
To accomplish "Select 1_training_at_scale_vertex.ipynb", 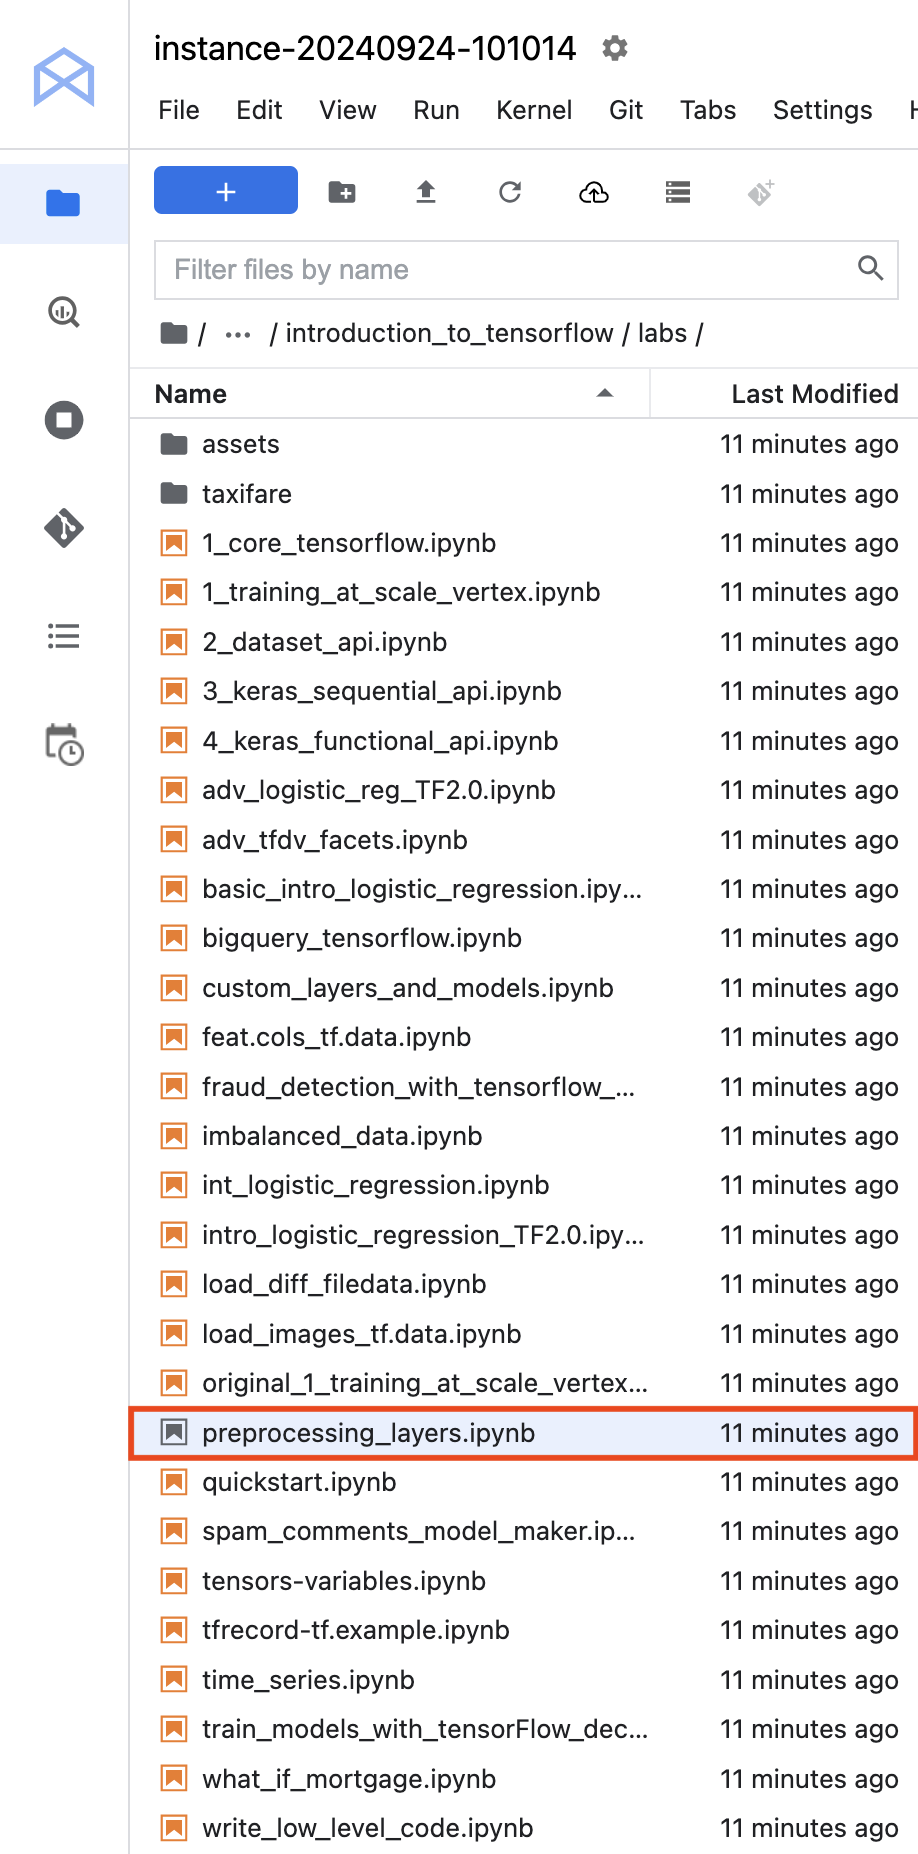I will (524, 592).
